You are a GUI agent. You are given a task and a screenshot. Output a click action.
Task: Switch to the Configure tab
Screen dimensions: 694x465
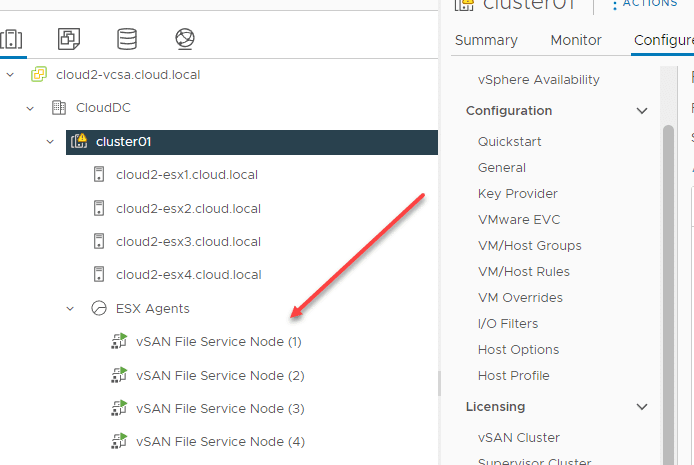(663, 40)
